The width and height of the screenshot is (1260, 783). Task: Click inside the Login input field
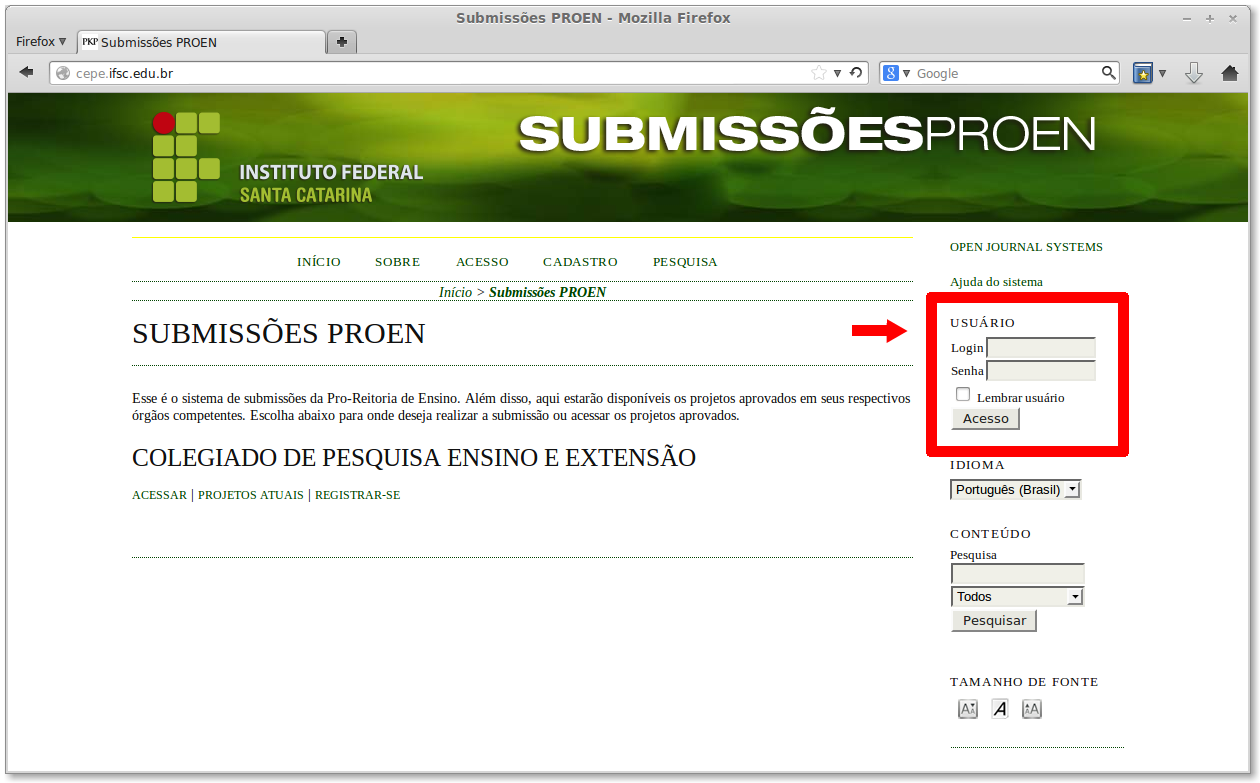coord(1040,347)
